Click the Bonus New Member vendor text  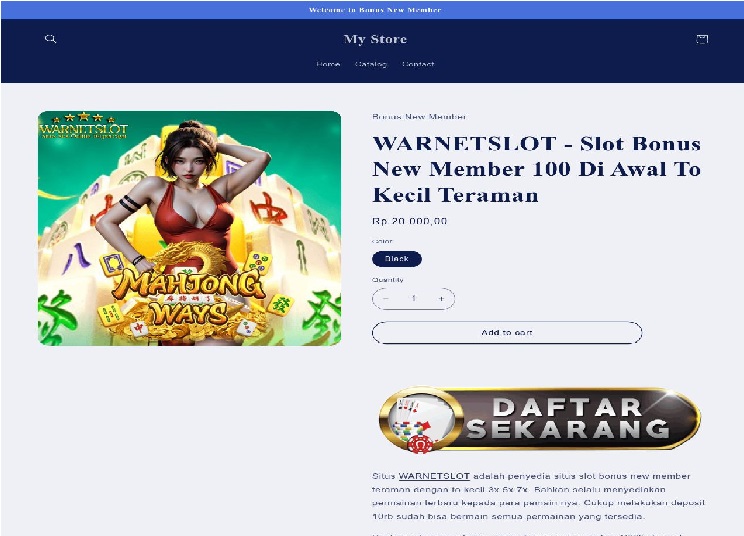tap(419, 117)
